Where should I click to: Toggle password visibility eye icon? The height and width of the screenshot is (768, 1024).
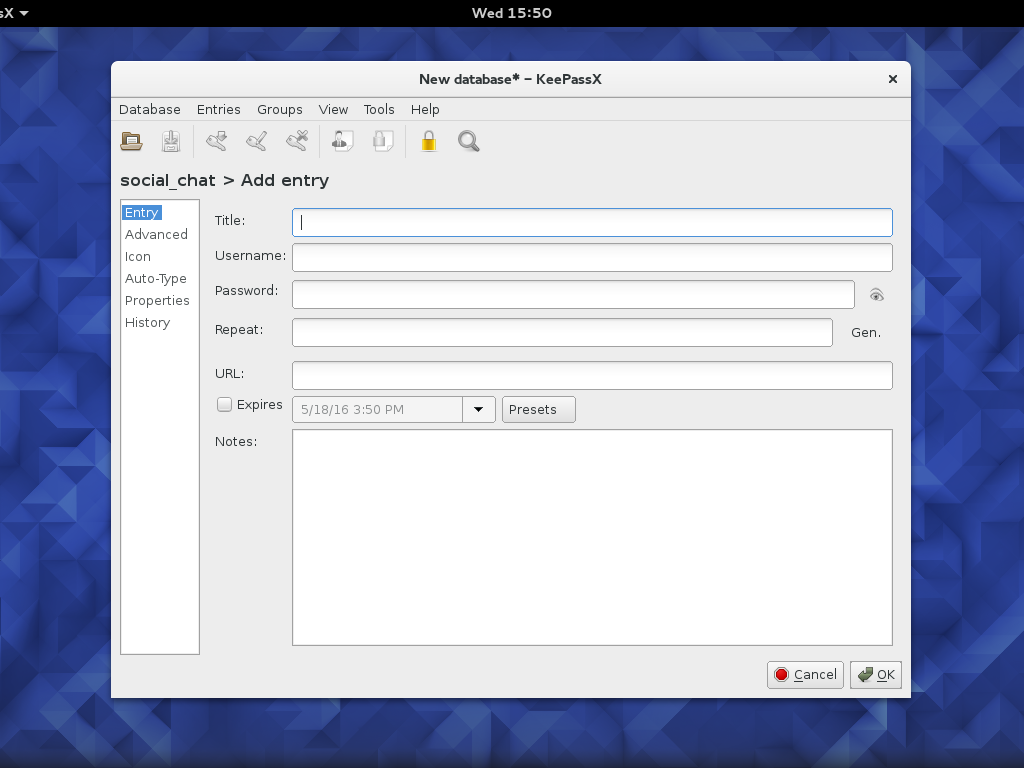876,295
